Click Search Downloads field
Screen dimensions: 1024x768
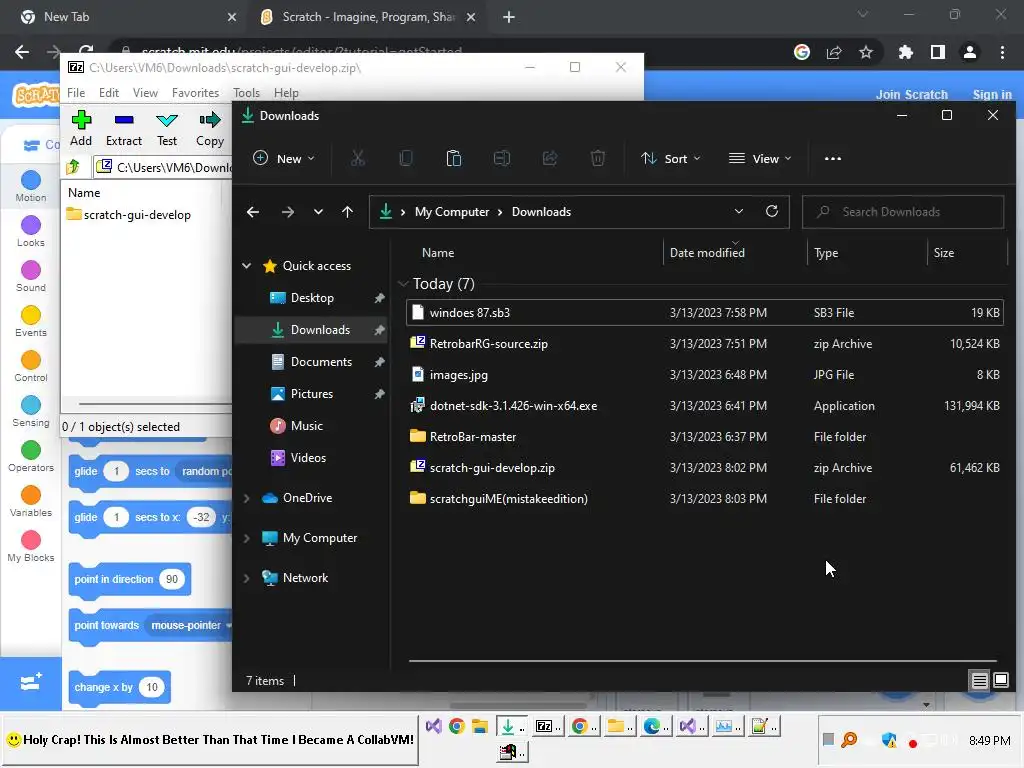pyautogui.click(x=903, y=212)
